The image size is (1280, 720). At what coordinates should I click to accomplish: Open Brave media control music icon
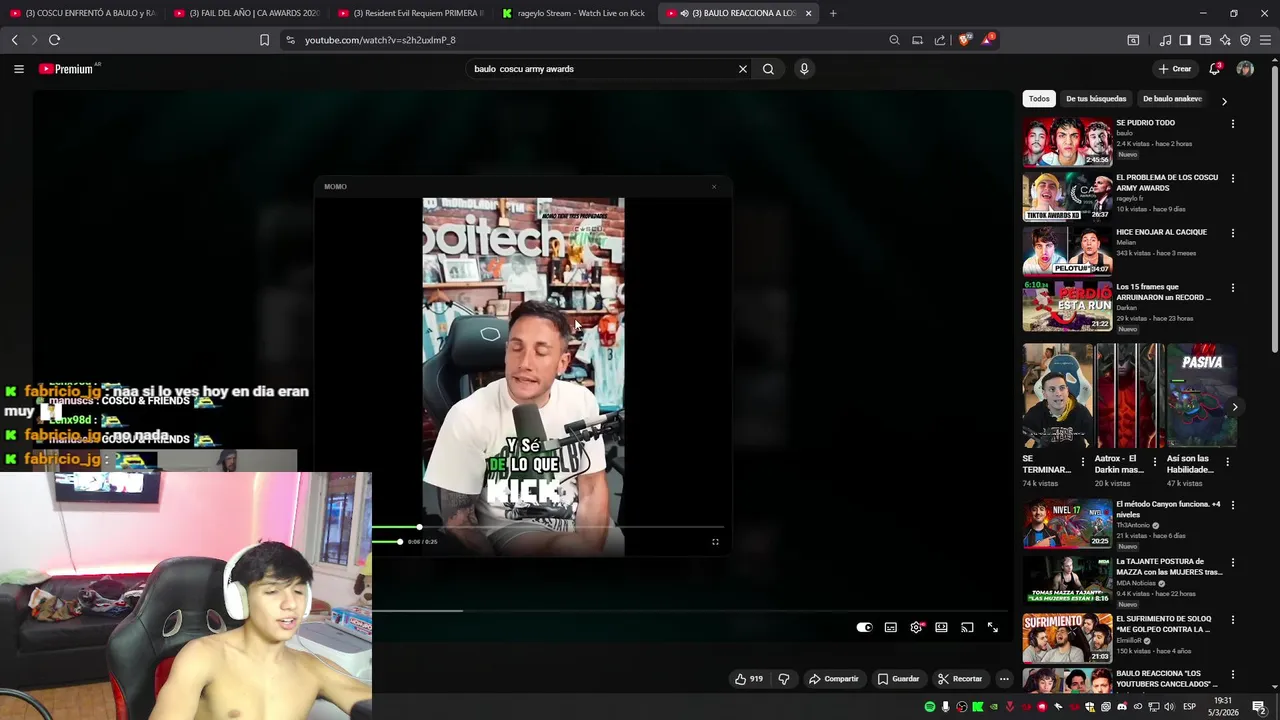(1165, 40)
